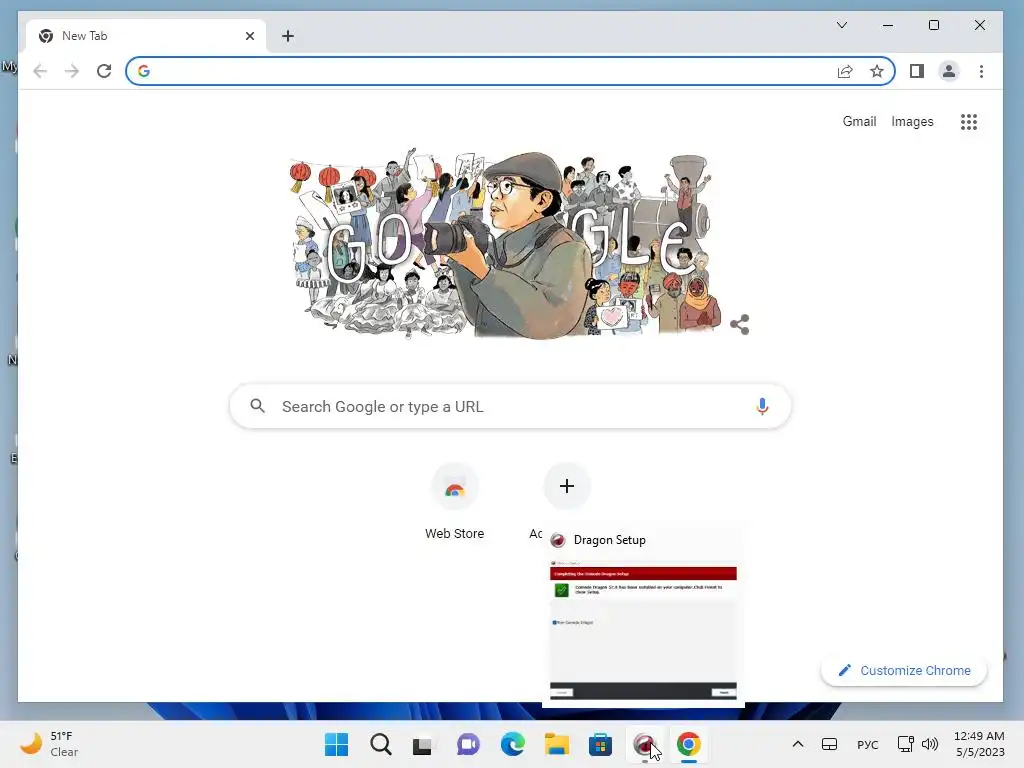Open the Chrome side panel
Viewport: 1024px width, 768px height.
coord(917,71)
